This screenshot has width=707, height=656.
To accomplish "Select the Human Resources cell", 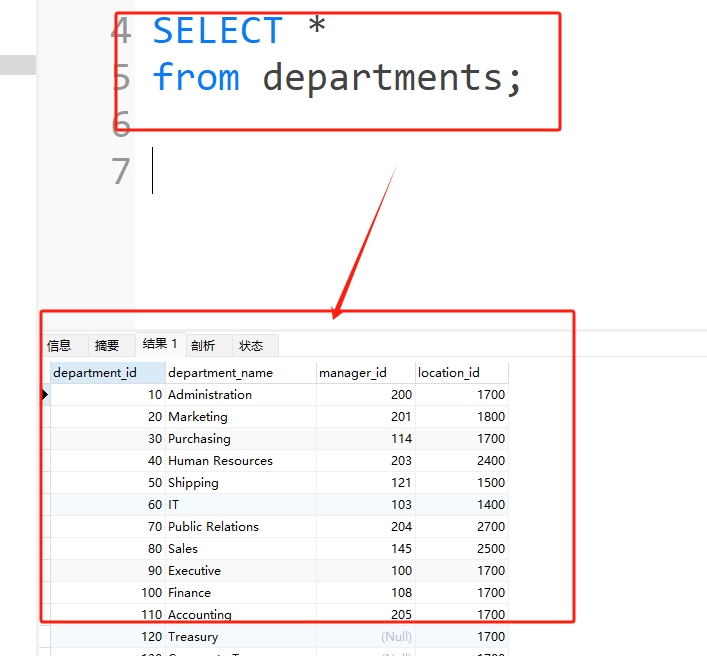I will click(x=220, y=461).
